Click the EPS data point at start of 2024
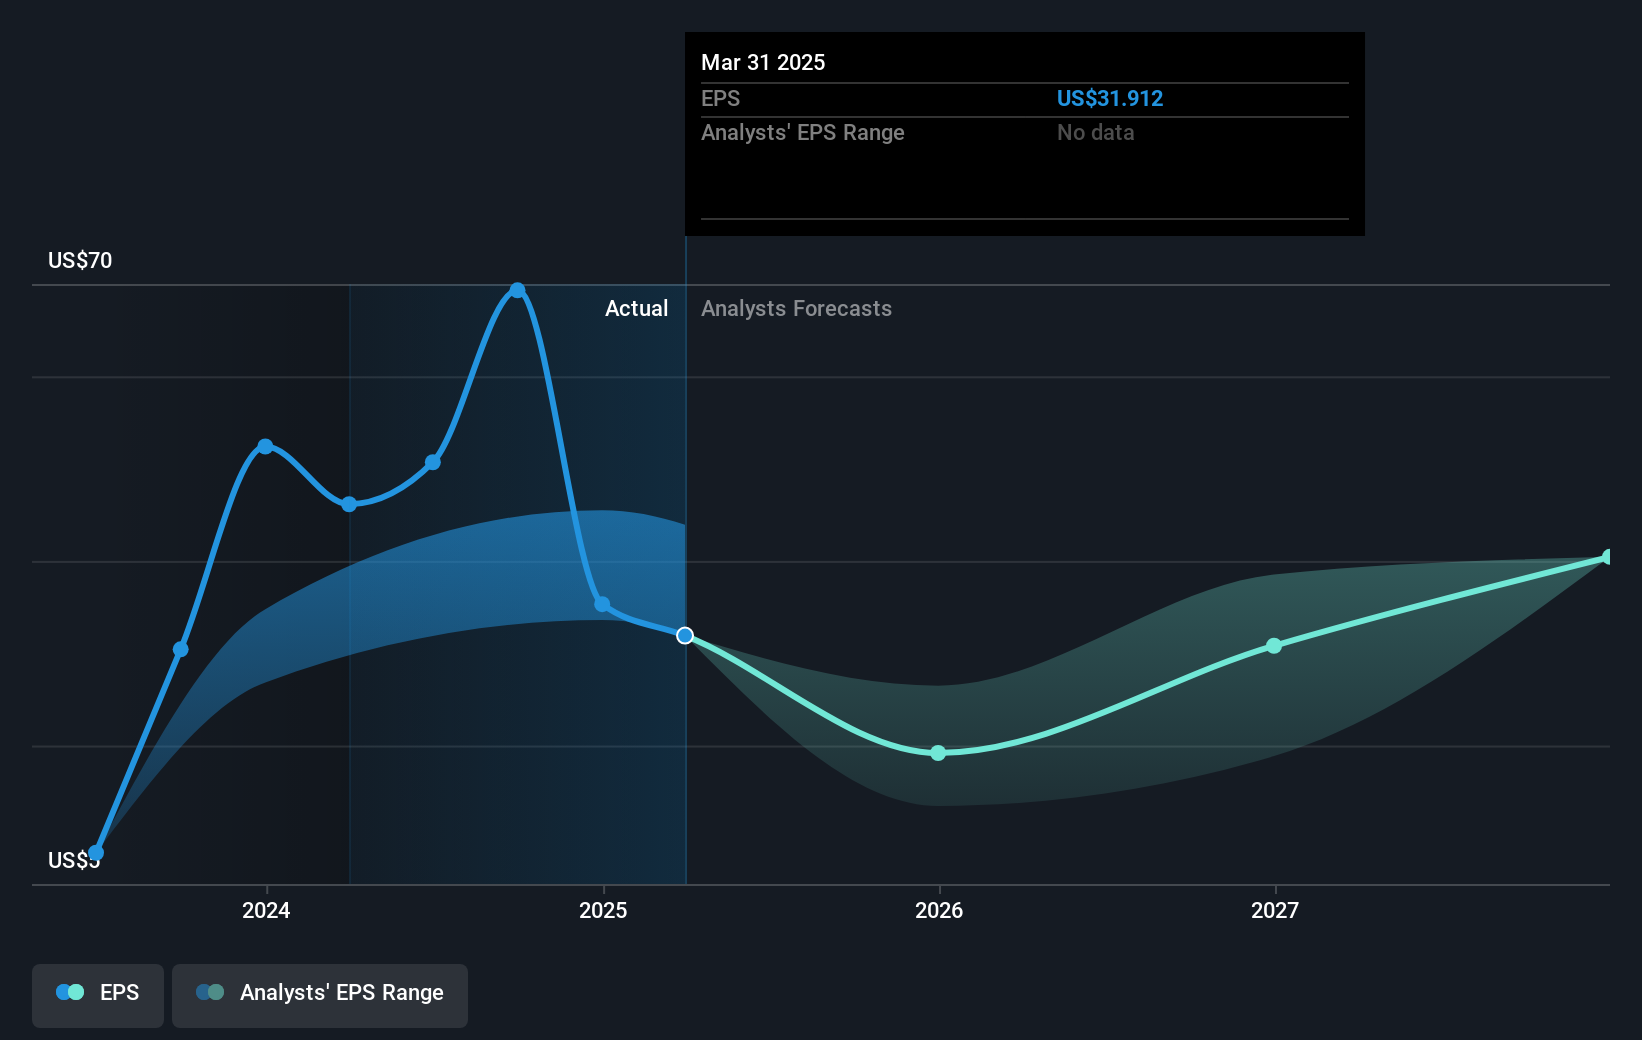 265,447
